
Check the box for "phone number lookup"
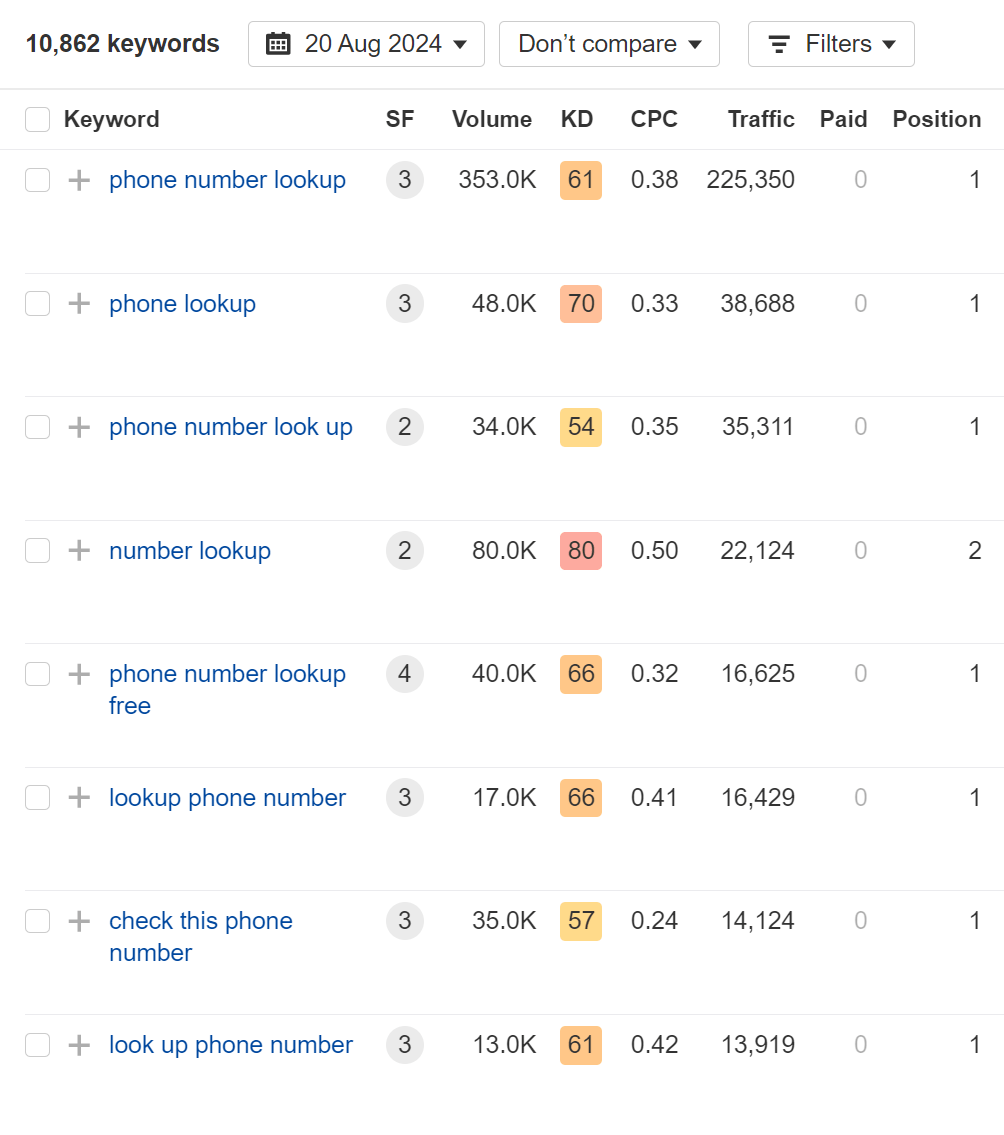pyautogui.click(x=37, y=180)
